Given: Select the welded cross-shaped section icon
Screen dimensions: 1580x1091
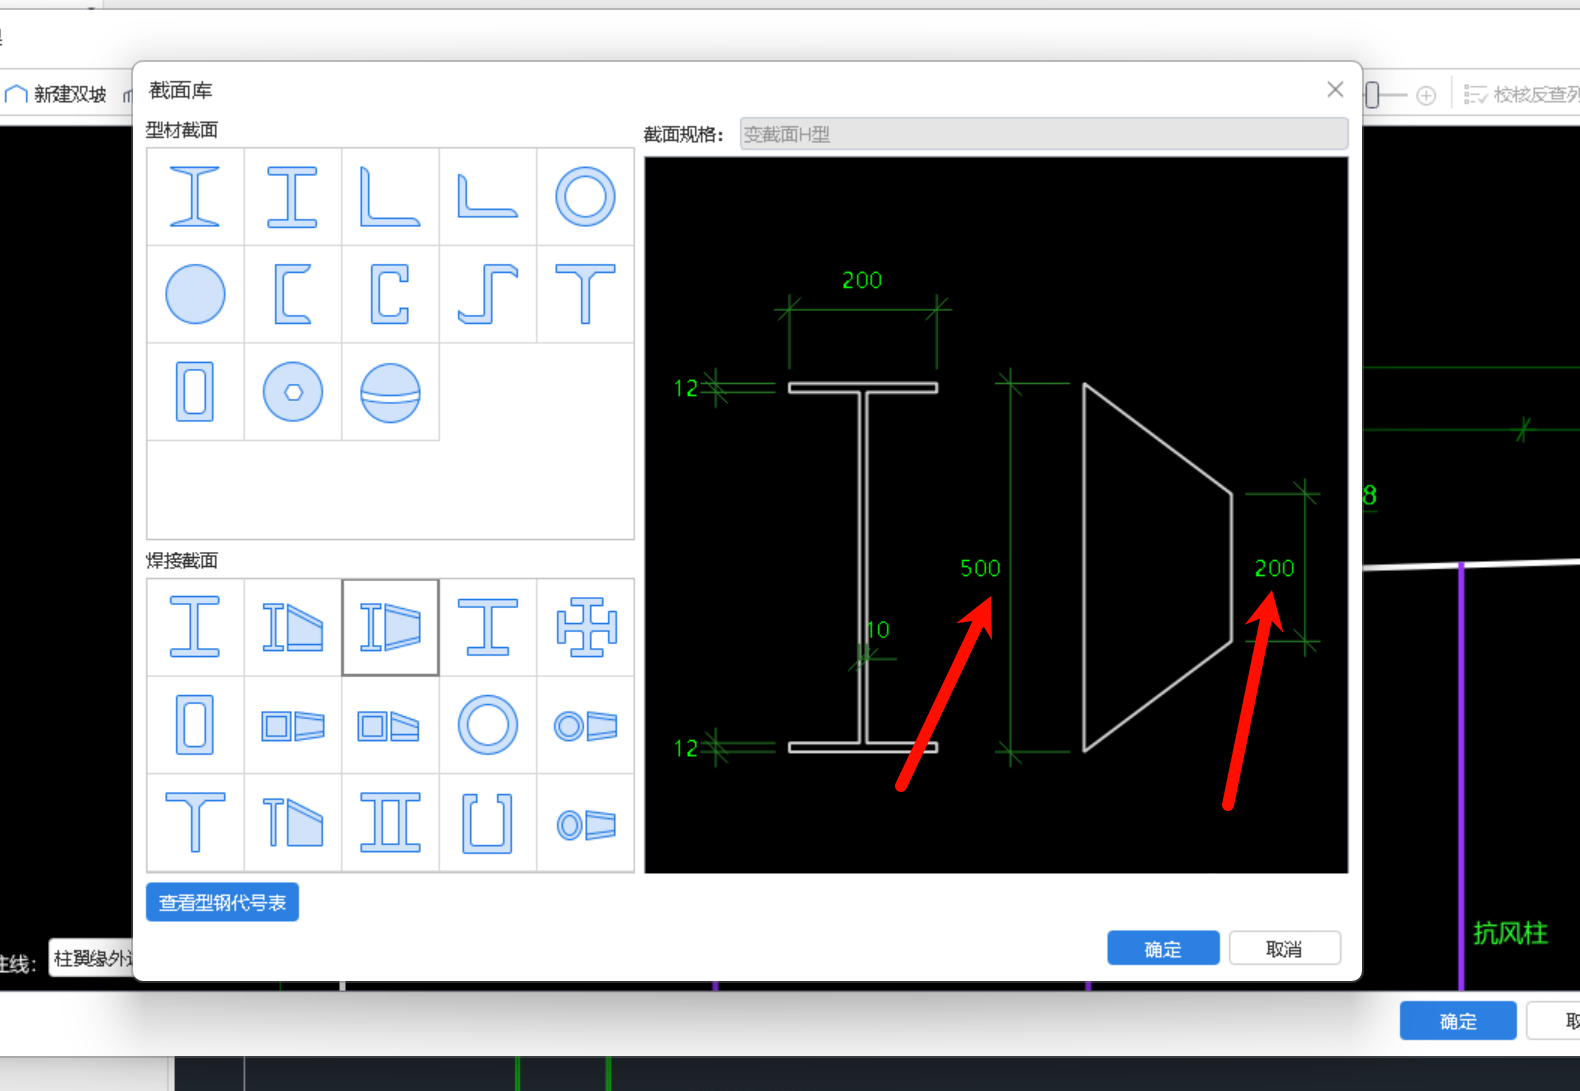Looking at the screenshot, I should [x=585, y=627].
